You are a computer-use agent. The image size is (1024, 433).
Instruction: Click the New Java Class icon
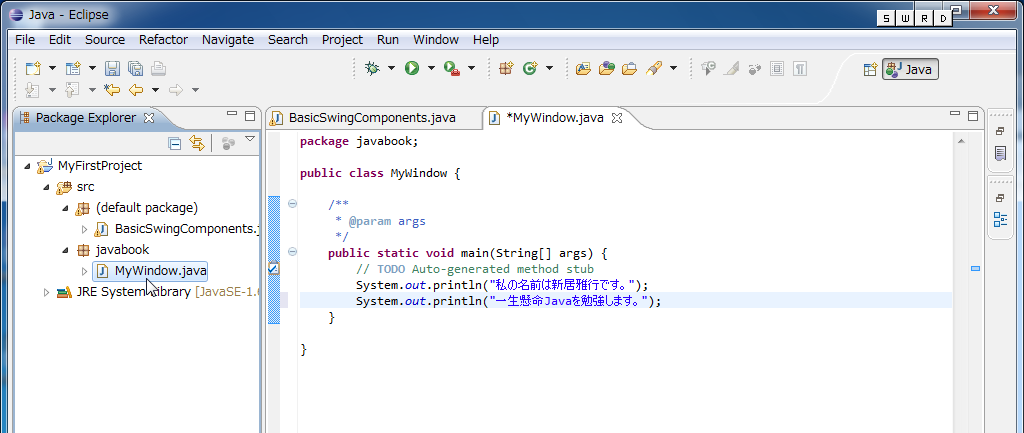(529, 69)
